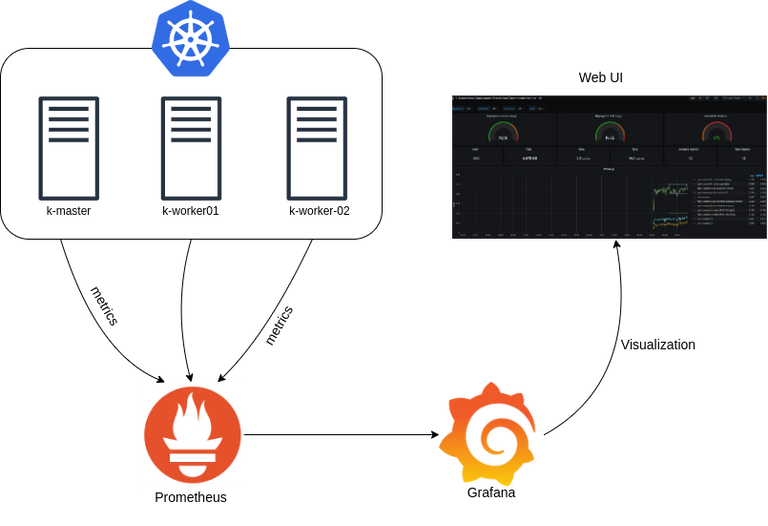This screenshot has width=768, height=526.
Task: Select the k-master server icon
Action: coord(69,148)
